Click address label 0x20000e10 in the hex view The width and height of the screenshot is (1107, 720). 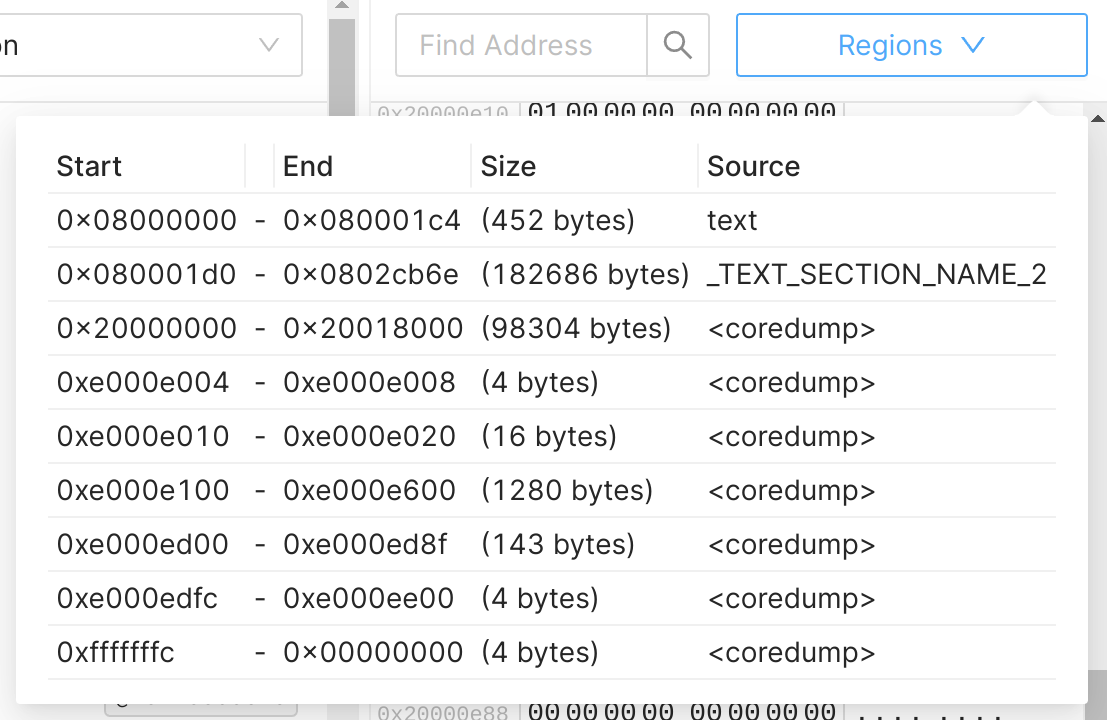(442, 110)
